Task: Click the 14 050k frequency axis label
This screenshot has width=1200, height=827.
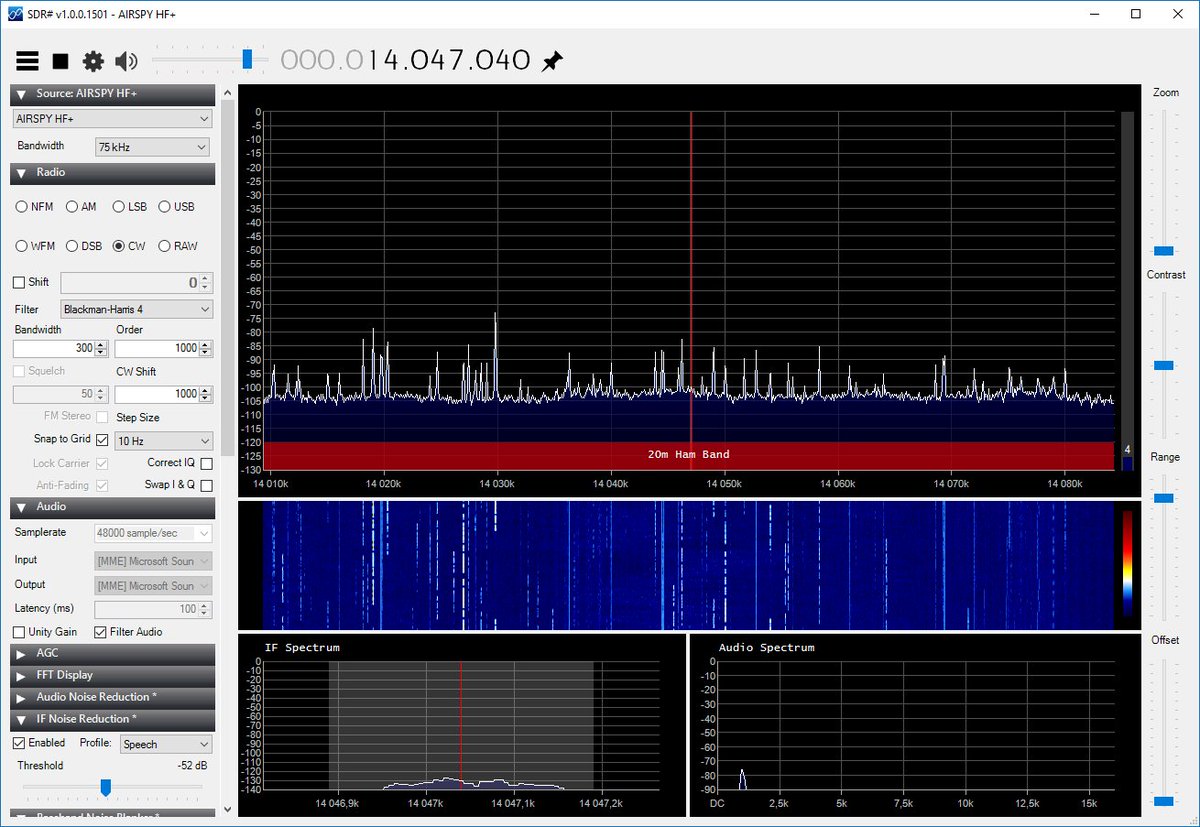Action: pyautogui.click(x=724, y=484)
